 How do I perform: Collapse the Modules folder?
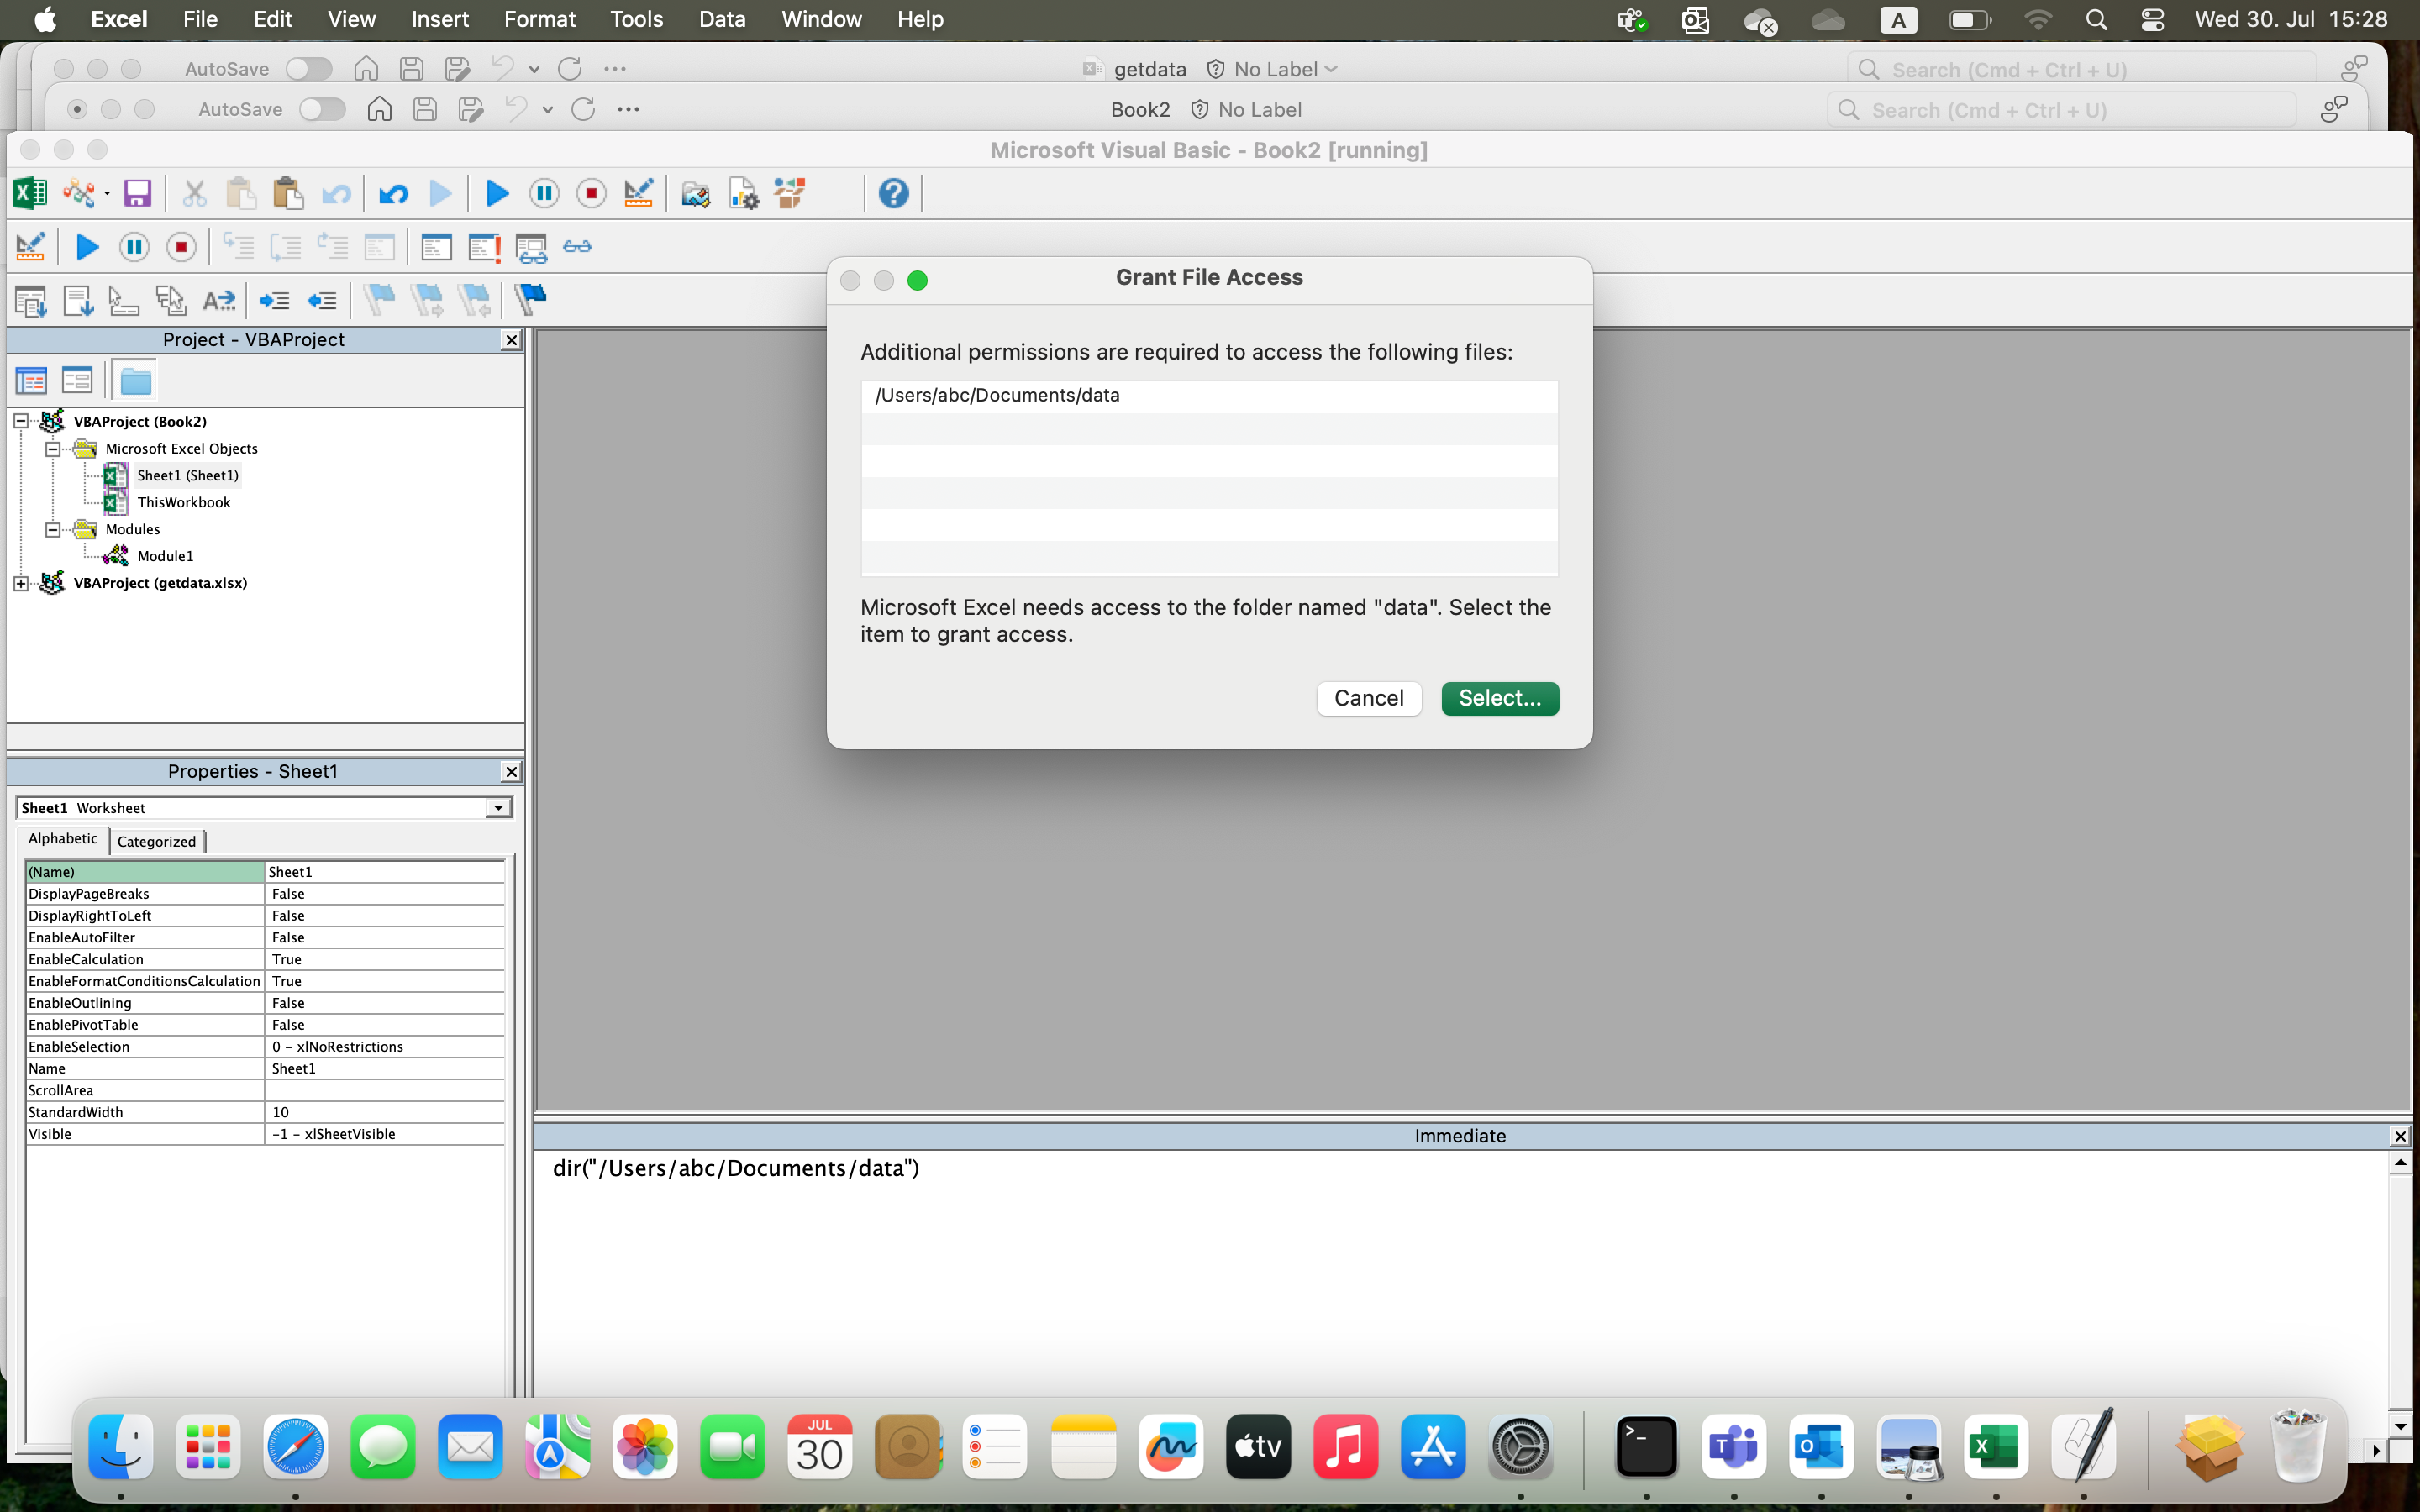pos(52,529)
